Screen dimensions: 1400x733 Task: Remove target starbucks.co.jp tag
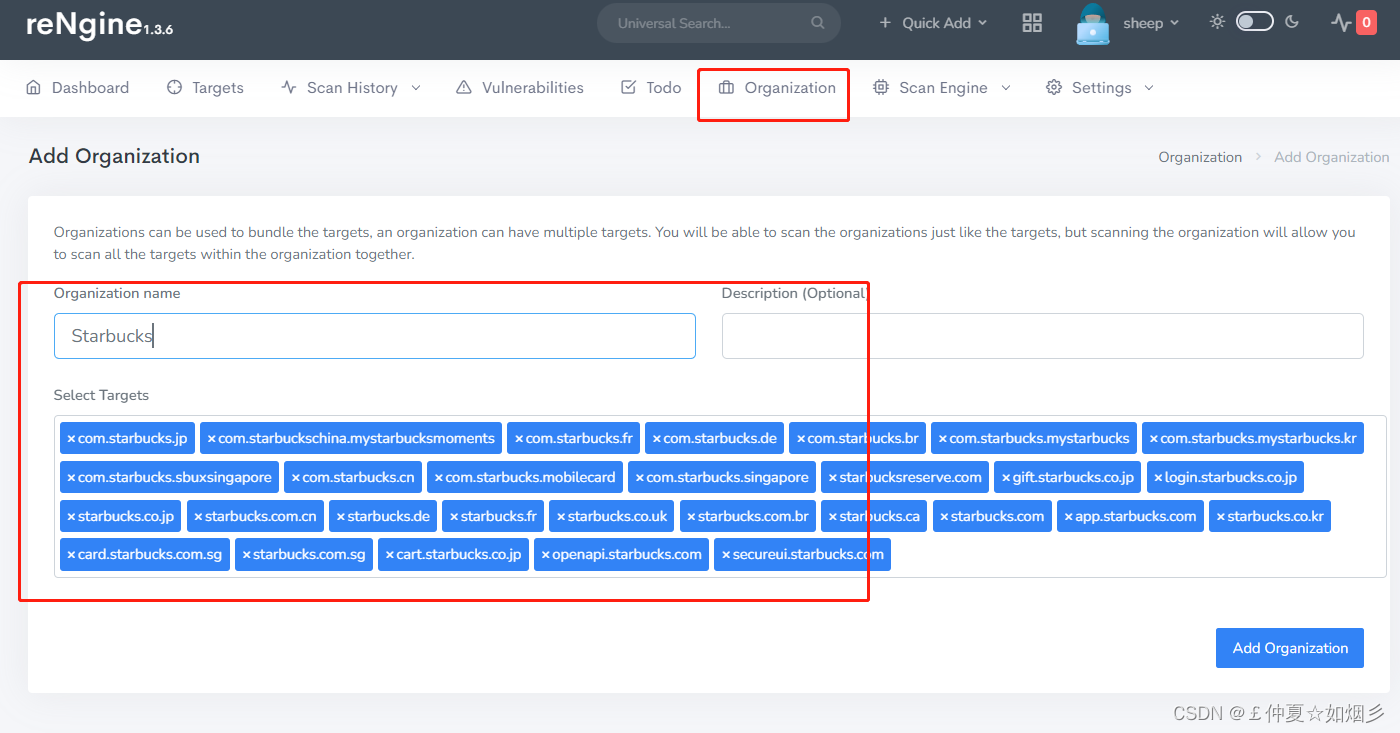(71, 516)
